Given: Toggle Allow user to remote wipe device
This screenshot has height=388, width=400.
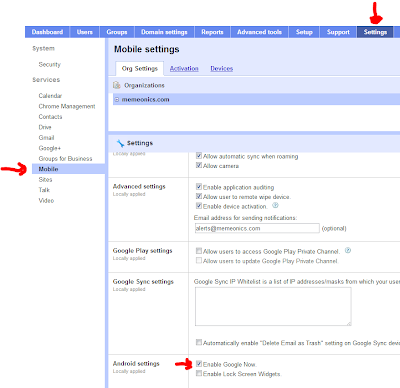Looking at the screenshot, I should click(199, 196).
